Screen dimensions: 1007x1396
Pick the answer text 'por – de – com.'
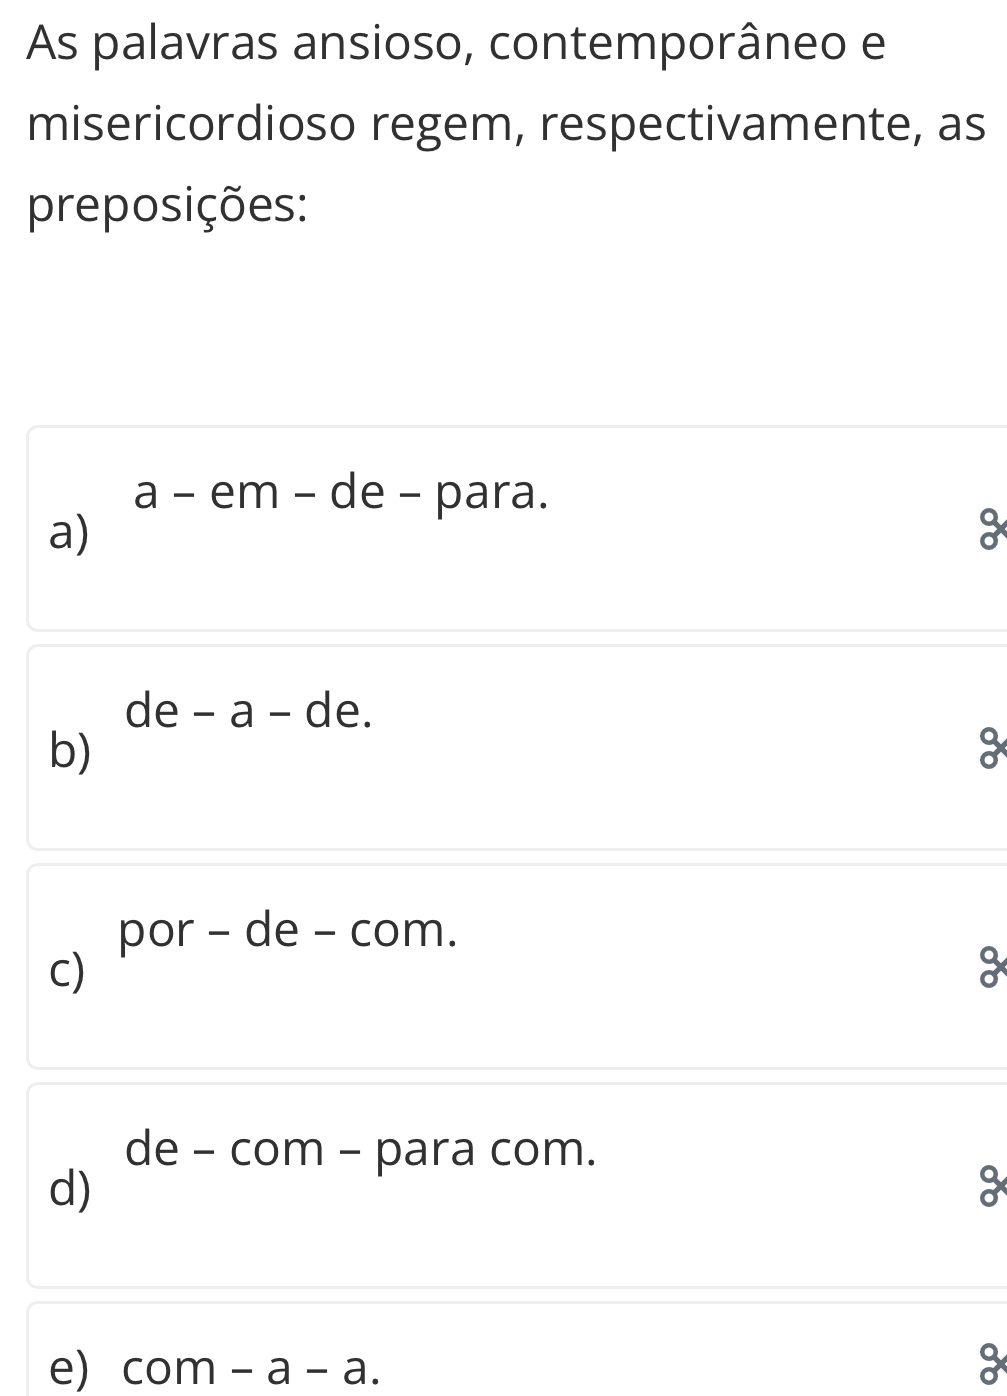tap(288, 932)
